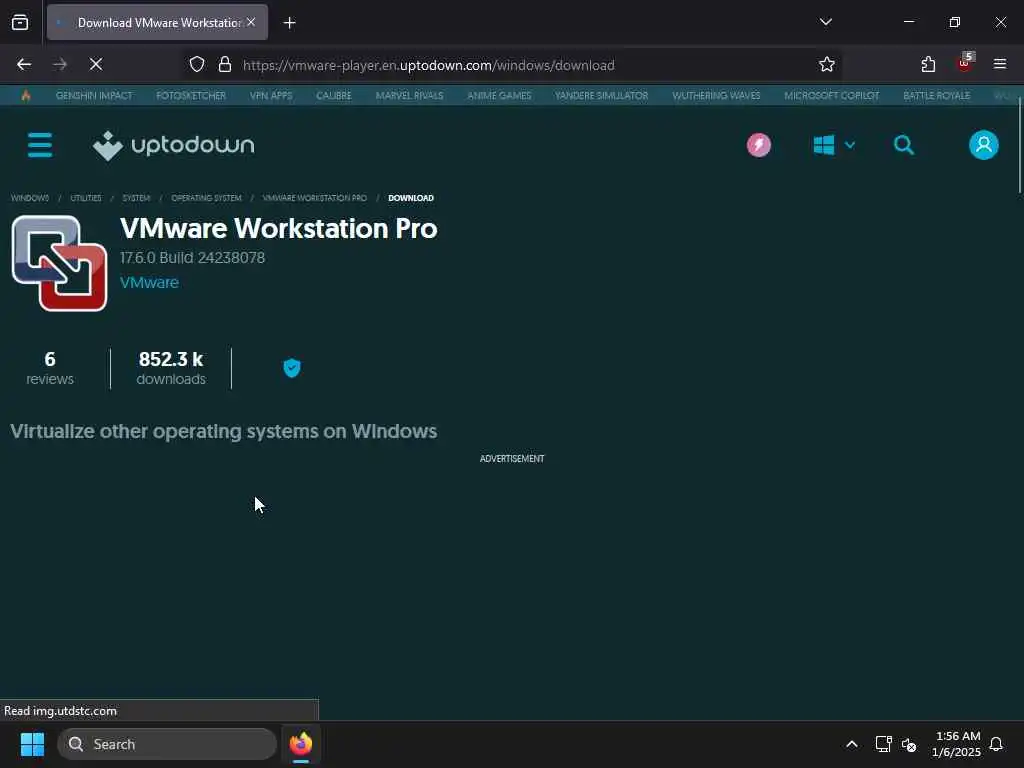Click the taskbar Search box
The height and width of the screenshot is (768, 1024).
[x=167, y=744]
